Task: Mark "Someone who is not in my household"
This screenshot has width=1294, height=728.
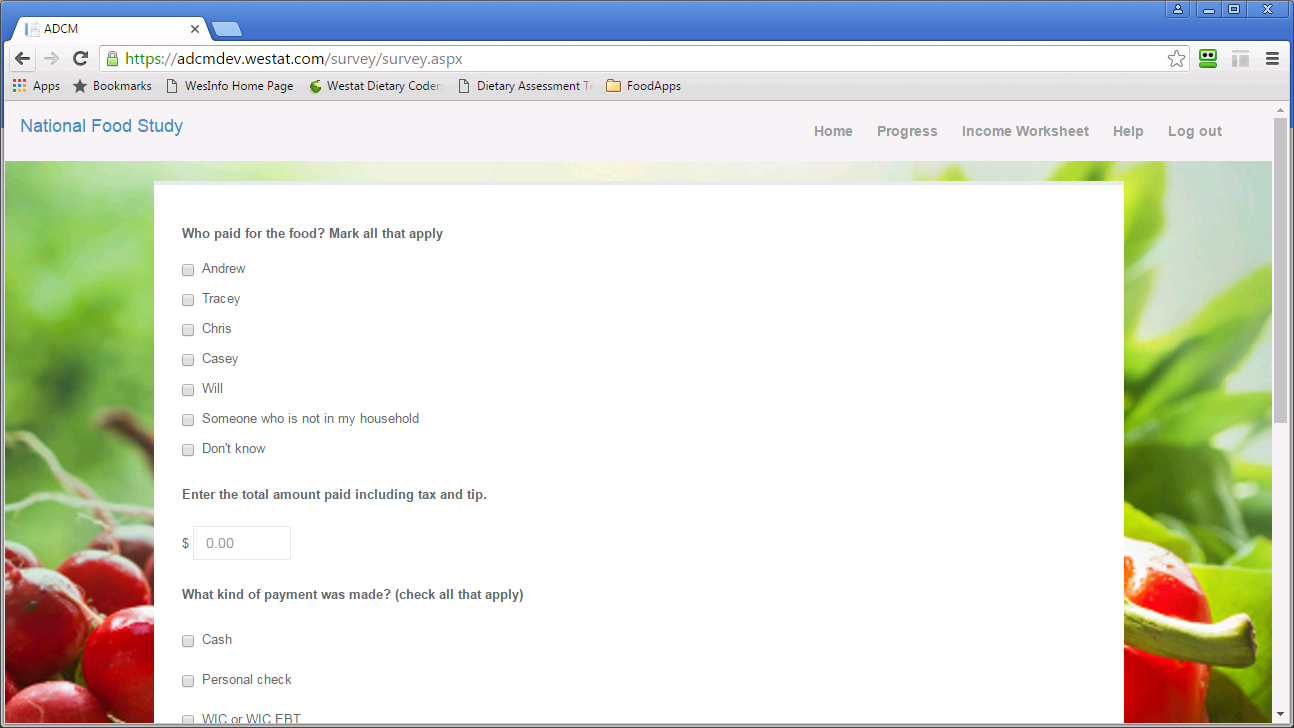Action: coord(188,420)
